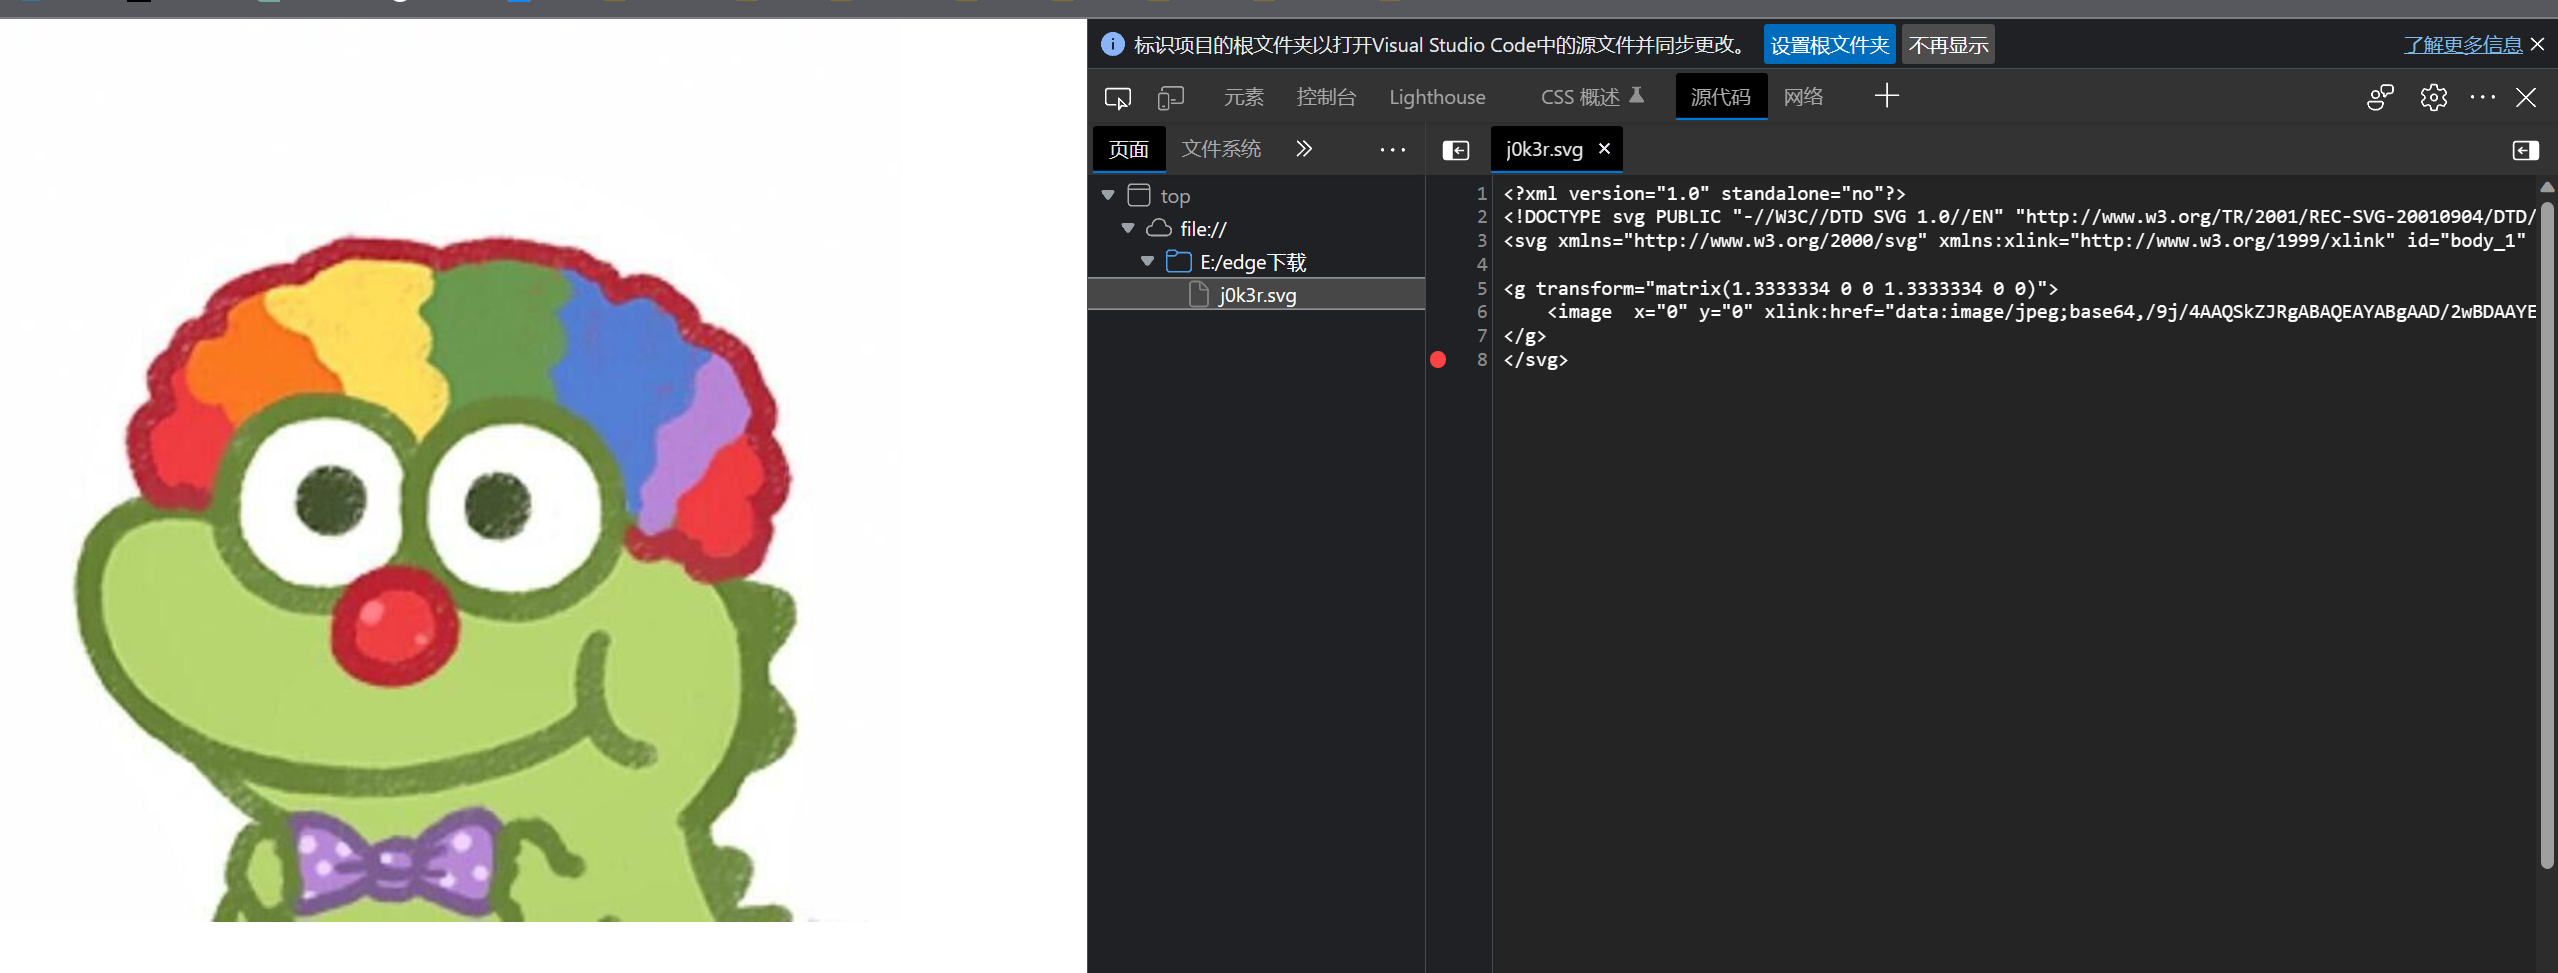Viewport: 2558px width, 973px height.
Task: Collapse the file:// tree node
Action: [x=1128, y=228]
